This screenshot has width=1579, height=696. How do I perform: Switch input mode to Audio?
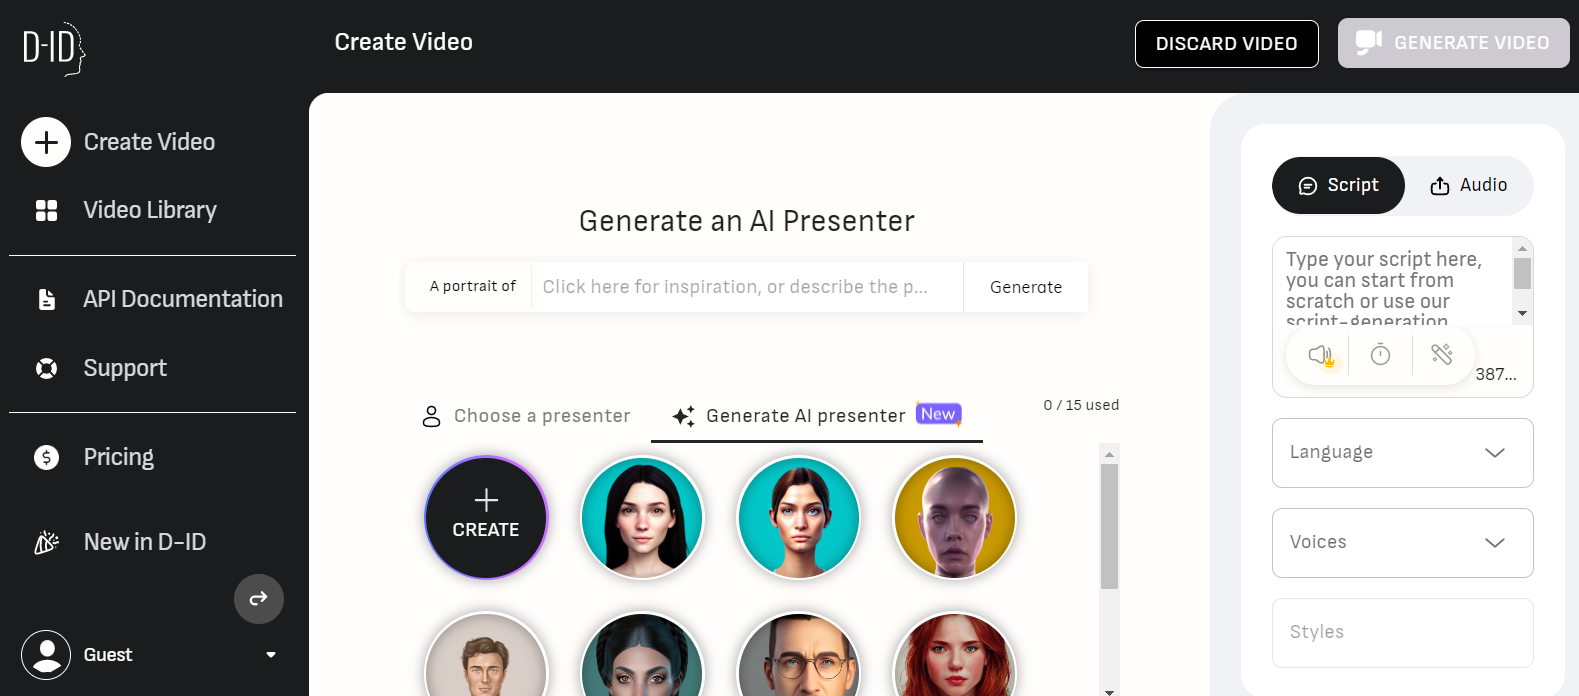(1468, 186)
